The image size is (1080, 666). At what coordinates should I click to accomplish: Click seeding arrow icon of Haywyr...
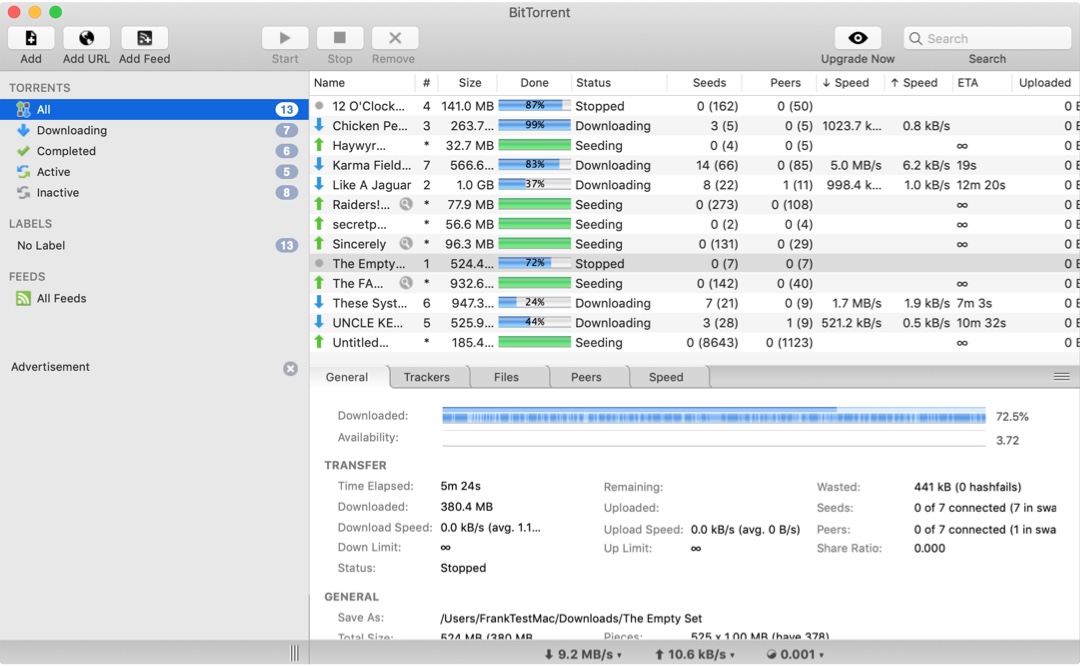[319, 145]
